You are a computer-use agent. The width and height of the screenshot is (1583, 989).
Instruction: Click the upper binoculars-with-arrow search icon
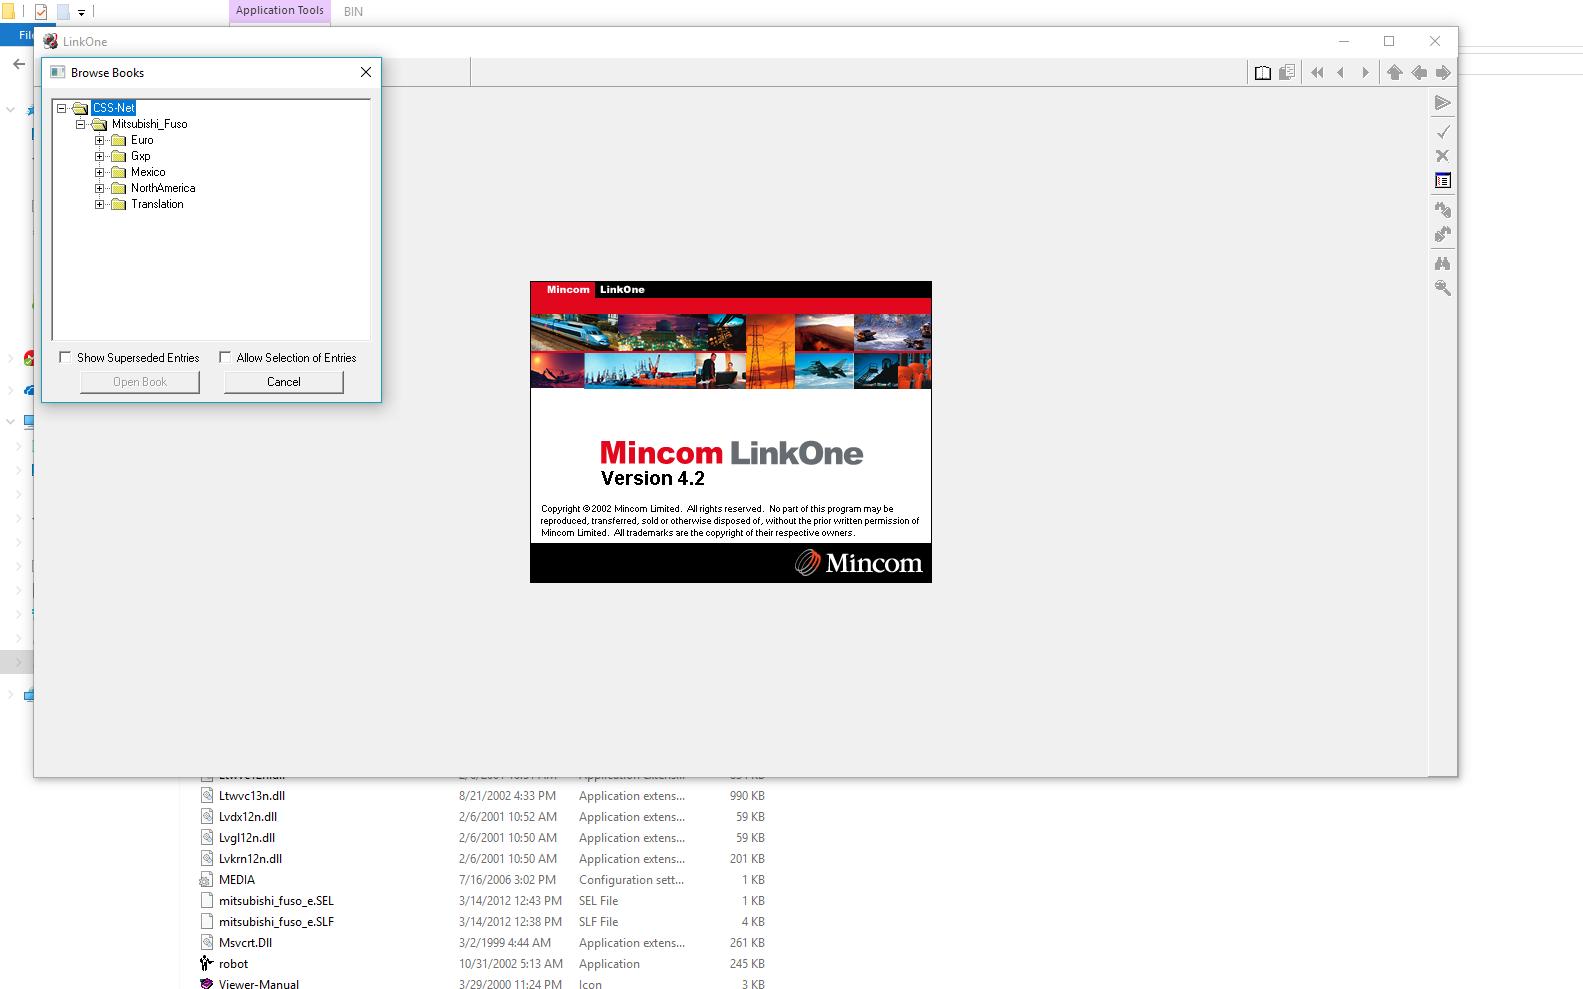pyautogui.click(x=1442, y=210)
